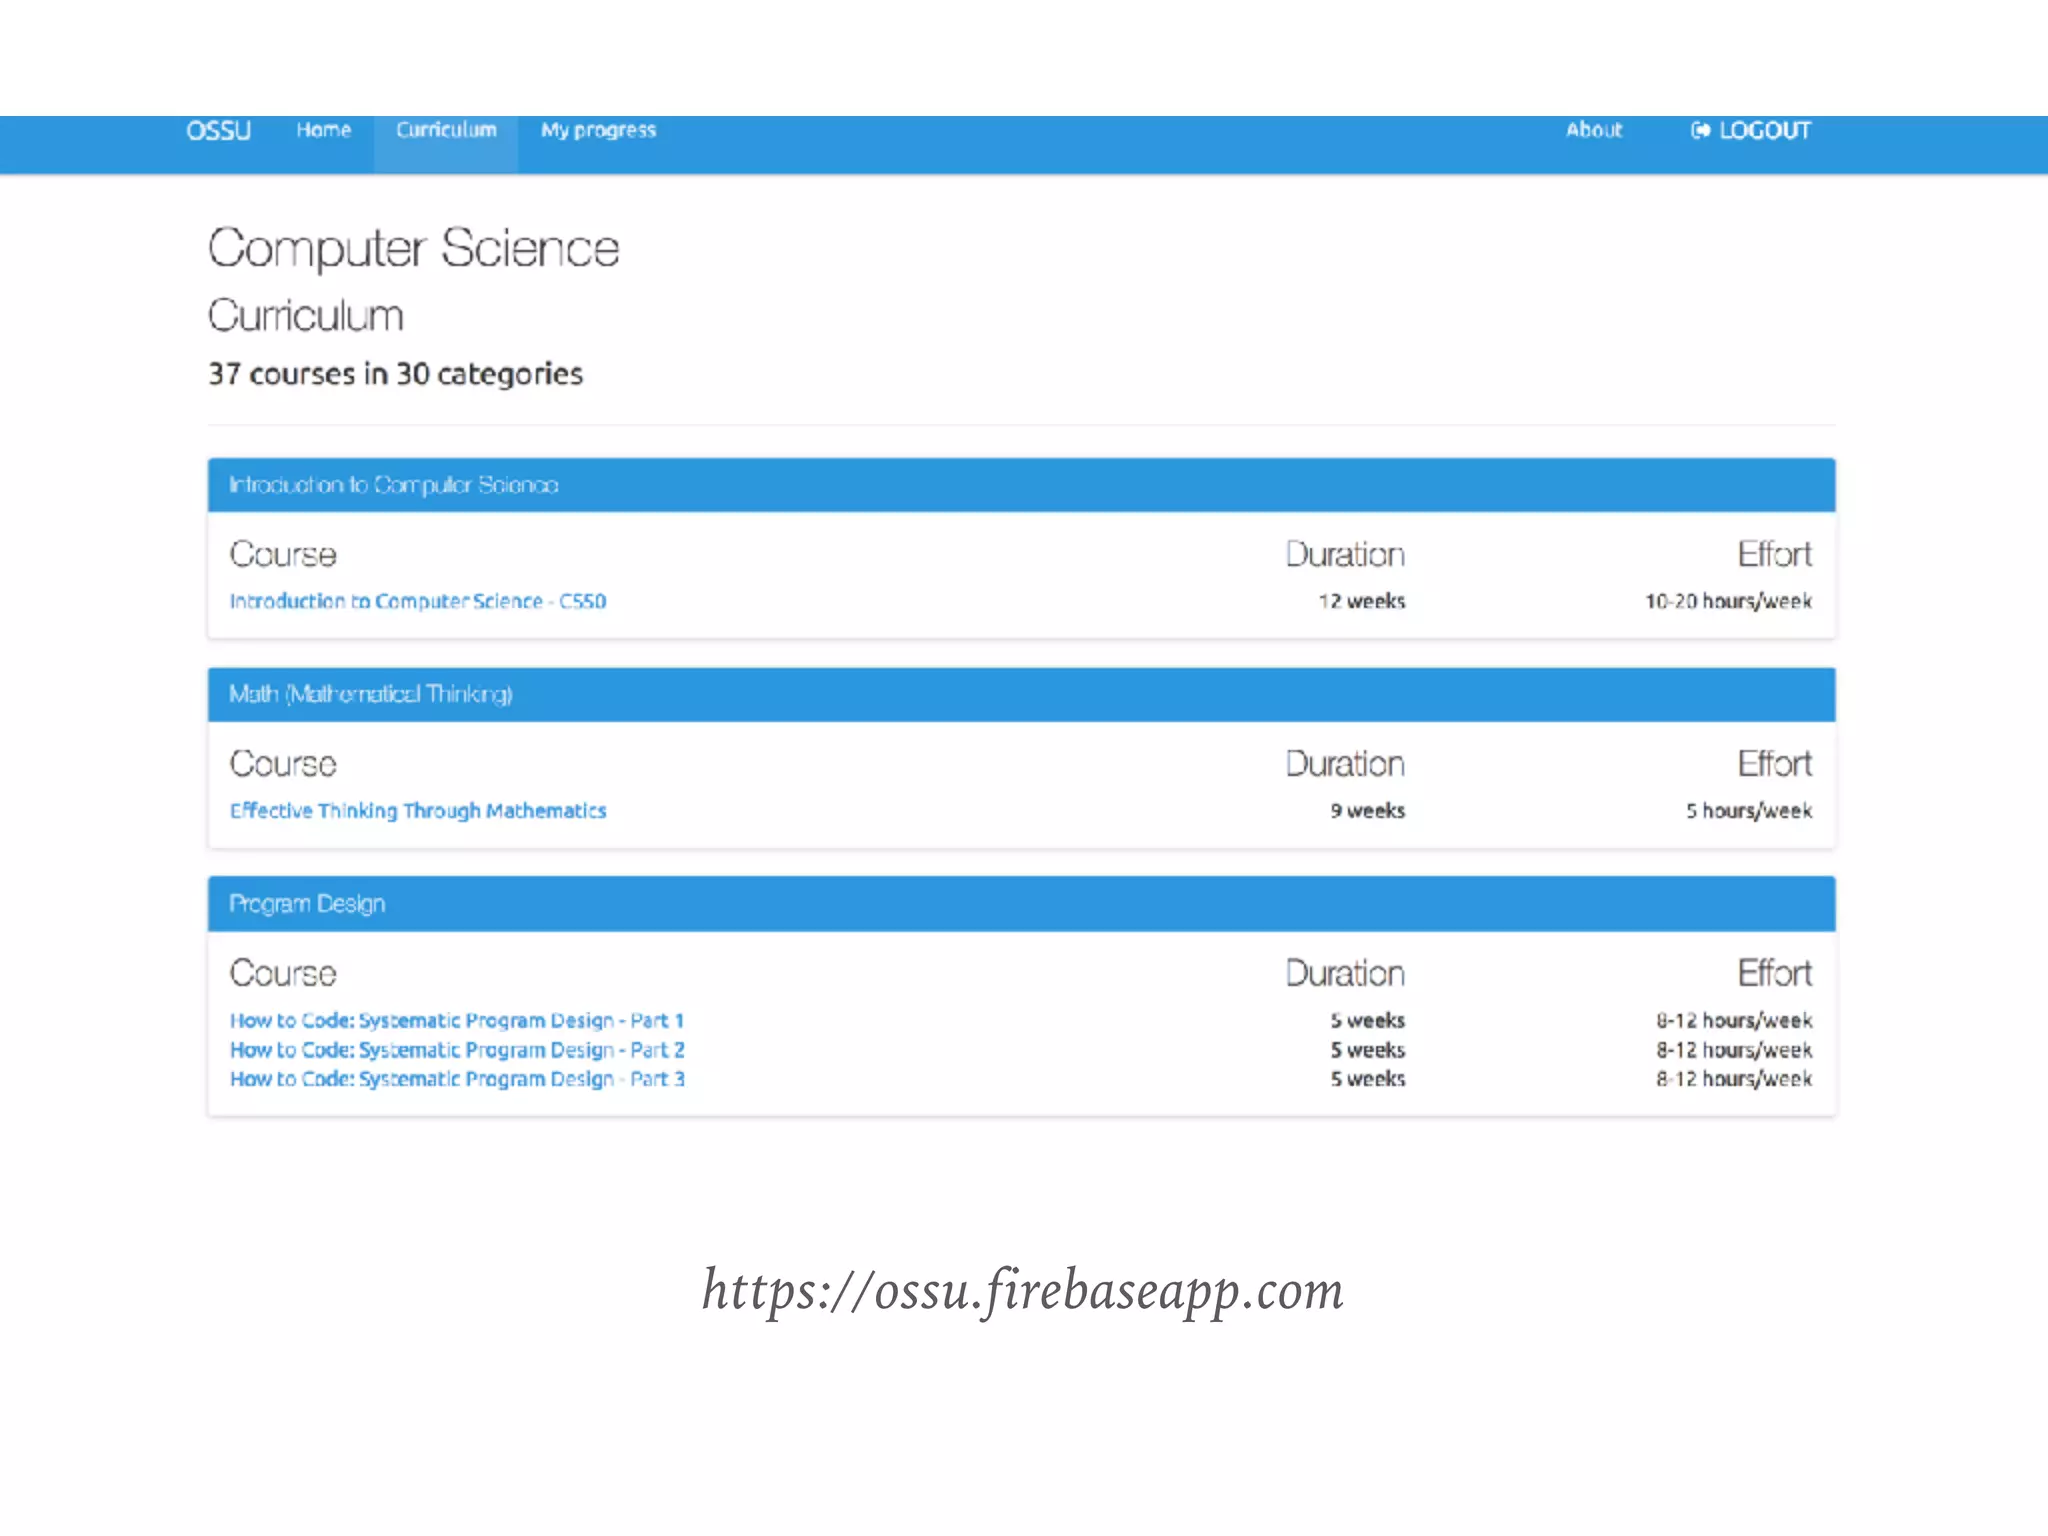Click '10-20 hours/week' effort value
Screen dimensions: 2048x1536
pos(1728,601)
